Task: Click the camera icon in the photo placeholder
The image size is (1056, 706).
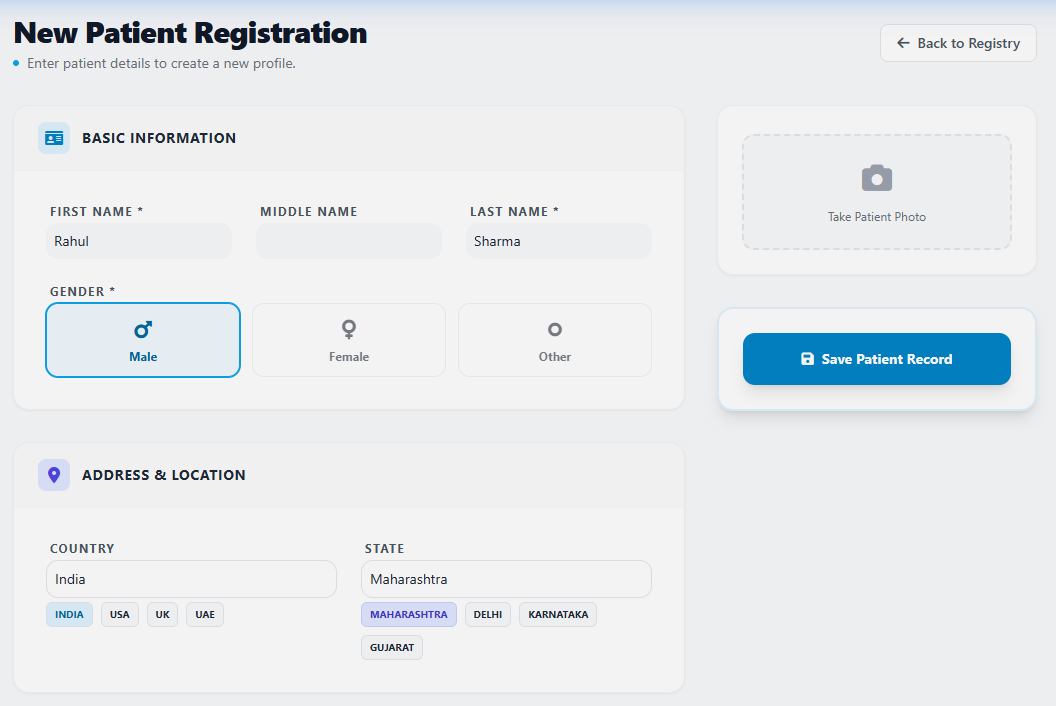Action: [x=876, y=178]
